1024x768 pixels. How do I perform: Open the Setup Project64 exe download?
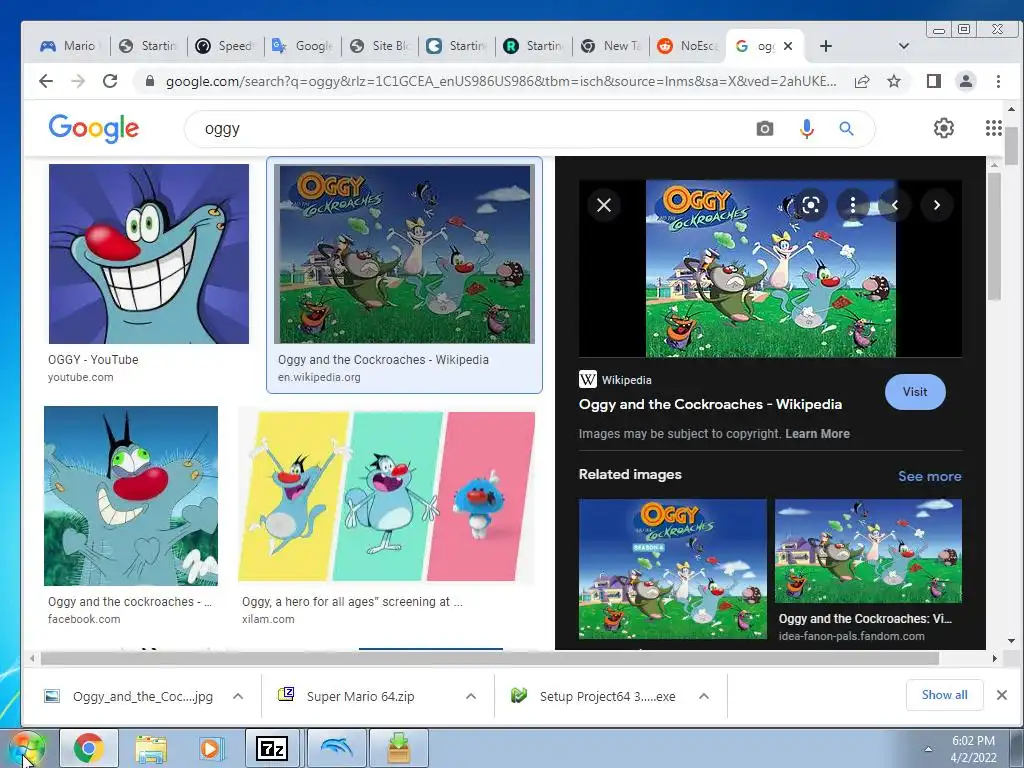(598, 696)
